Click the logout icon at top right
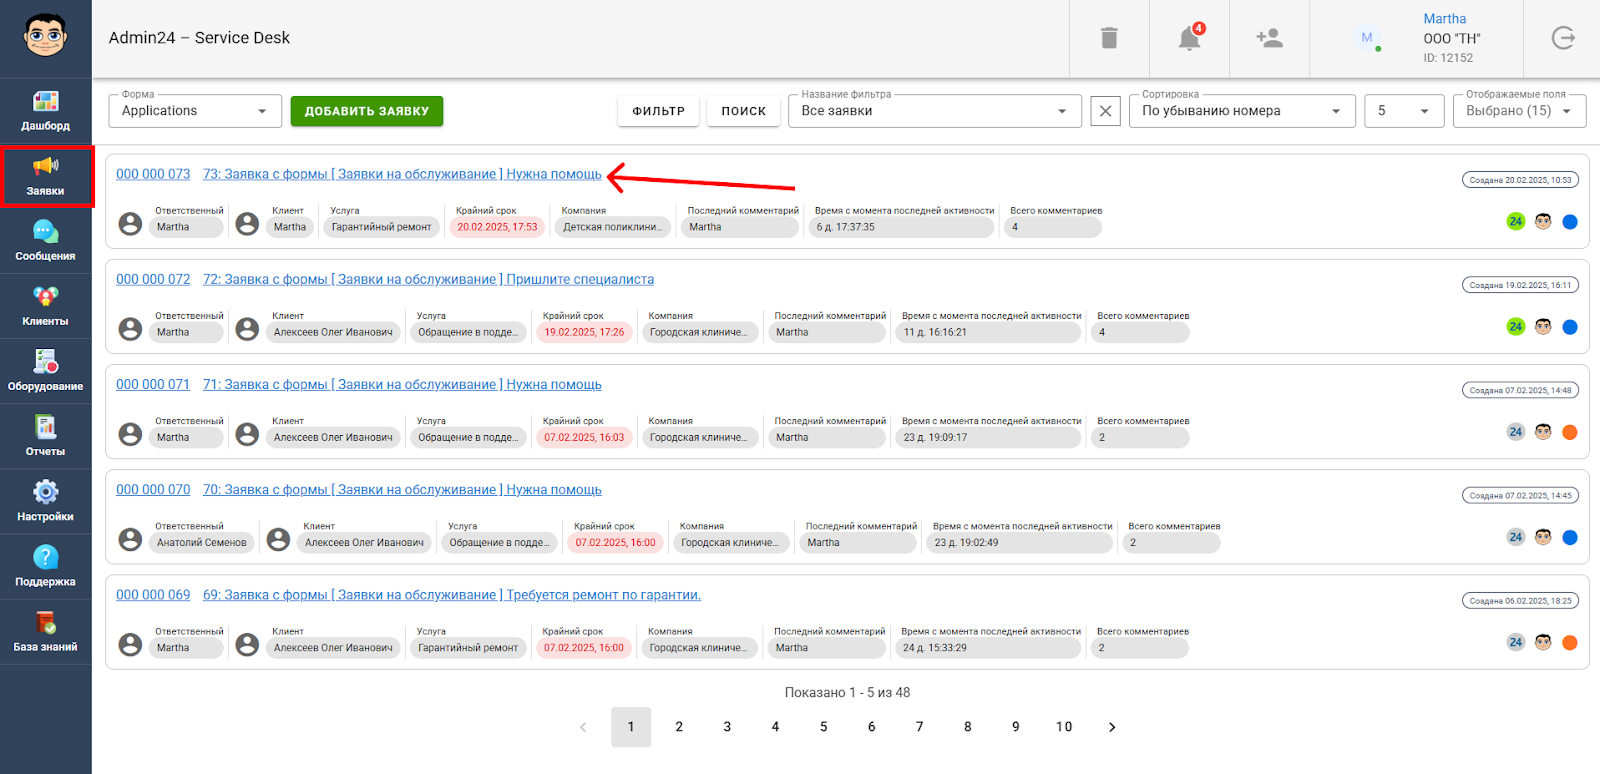Screen dimensions: 1600x774 pos(1563,38)
